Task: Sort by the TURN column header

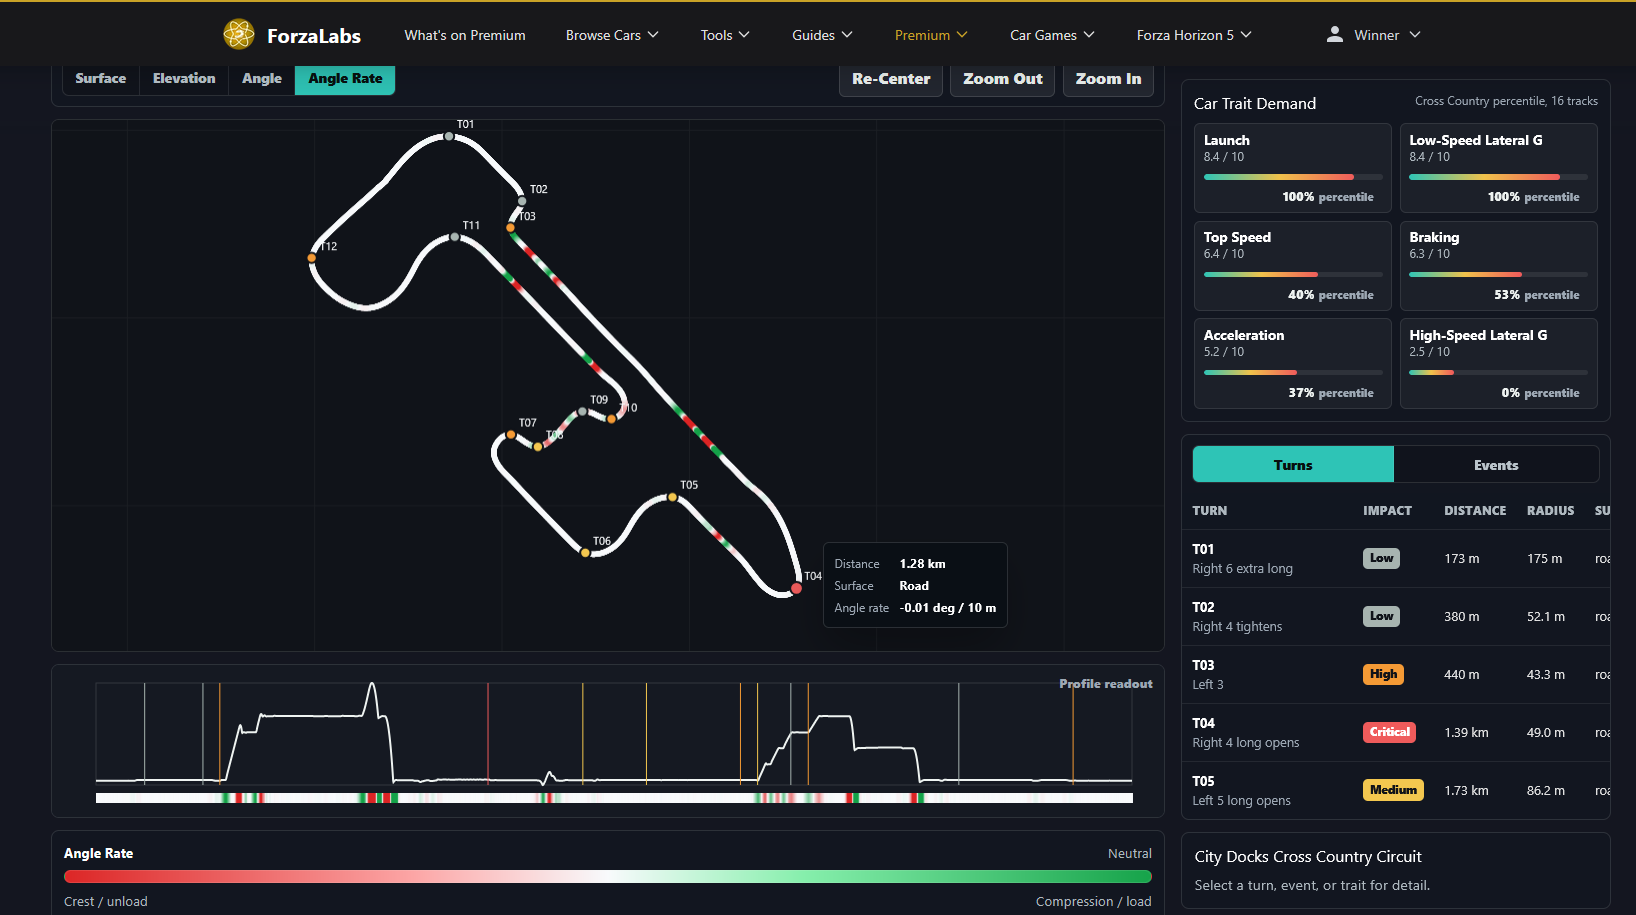Action: [1209, 511]
